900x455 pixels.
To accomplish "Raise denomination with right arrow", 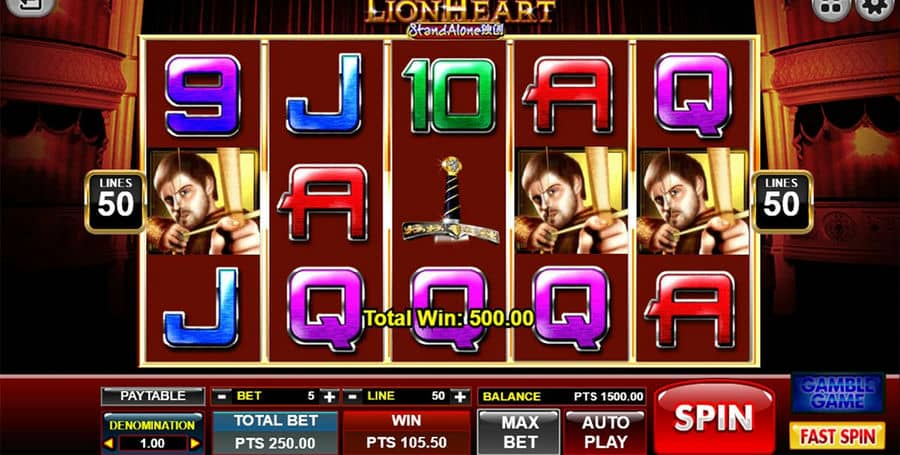I will (195, 444).
